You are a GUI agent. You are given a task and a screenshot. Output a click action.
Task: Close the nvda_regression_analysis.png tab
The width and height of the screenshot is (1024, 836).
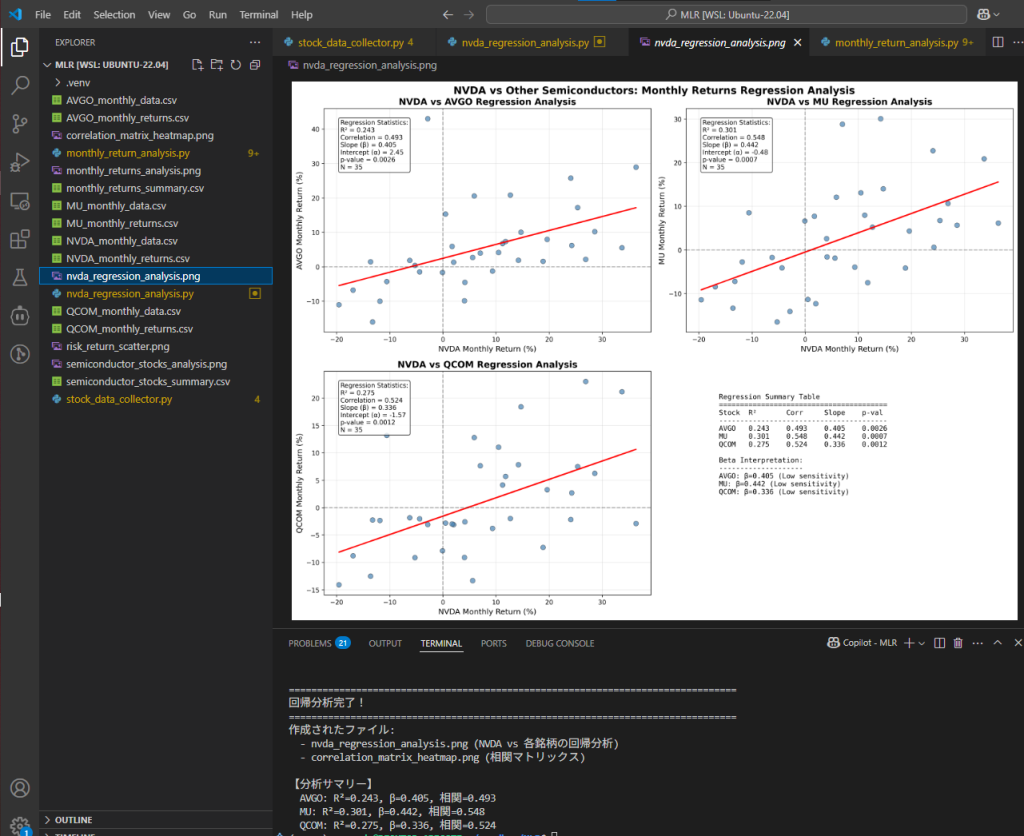tap(797, 42)
